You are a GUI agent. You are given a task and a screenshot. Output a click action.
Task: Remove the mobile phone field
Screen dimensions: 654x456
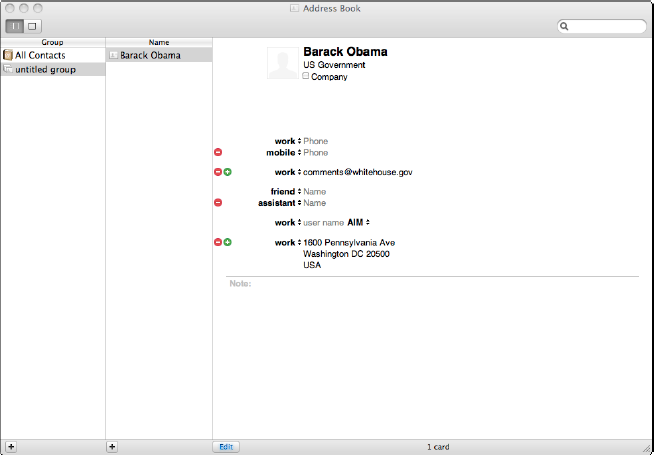(x=218, y=152)
